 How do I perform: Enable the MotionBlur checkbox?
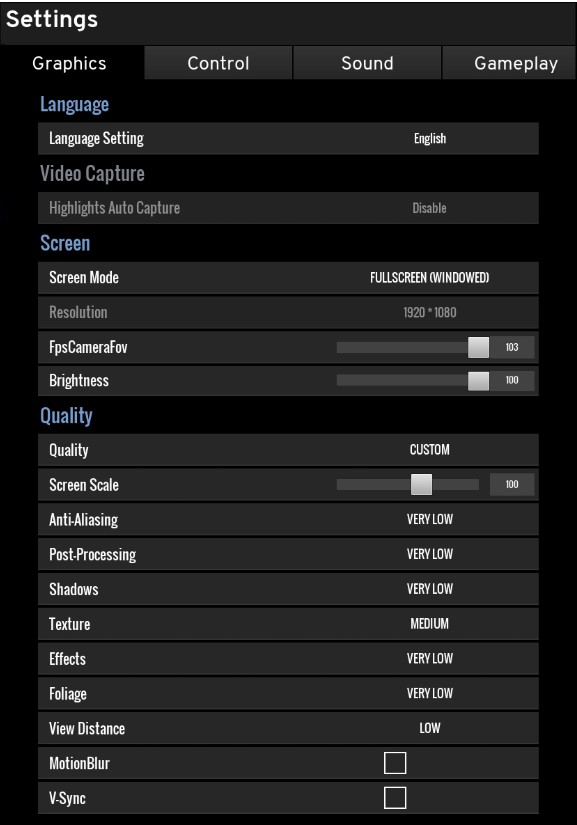coord(395,763)
